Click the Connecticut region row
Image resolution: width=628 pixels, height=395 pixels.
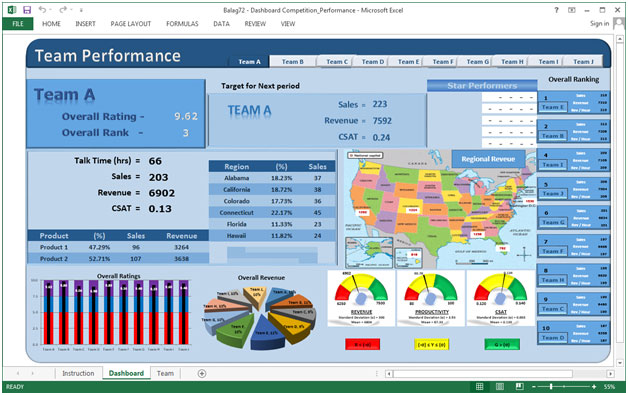(x=272, y=213)
